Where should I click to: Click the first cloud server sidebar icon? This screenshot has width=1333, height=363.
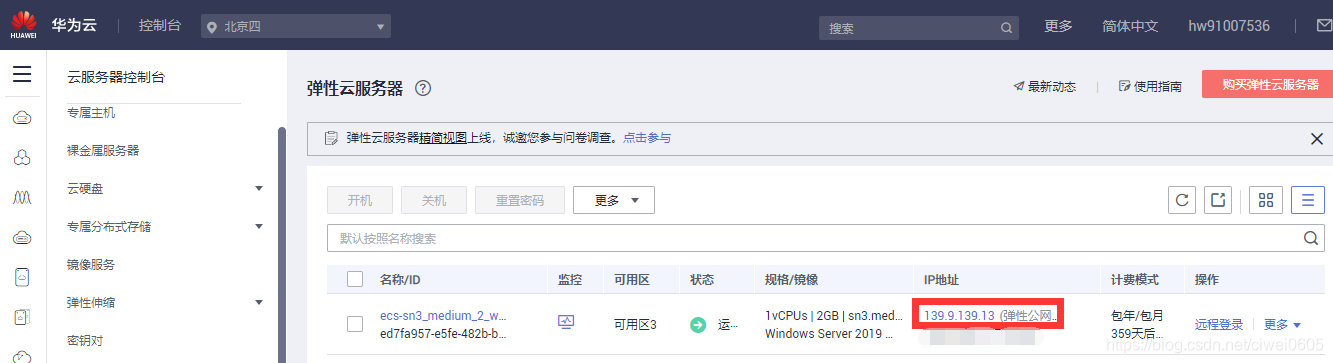[22, 119]
